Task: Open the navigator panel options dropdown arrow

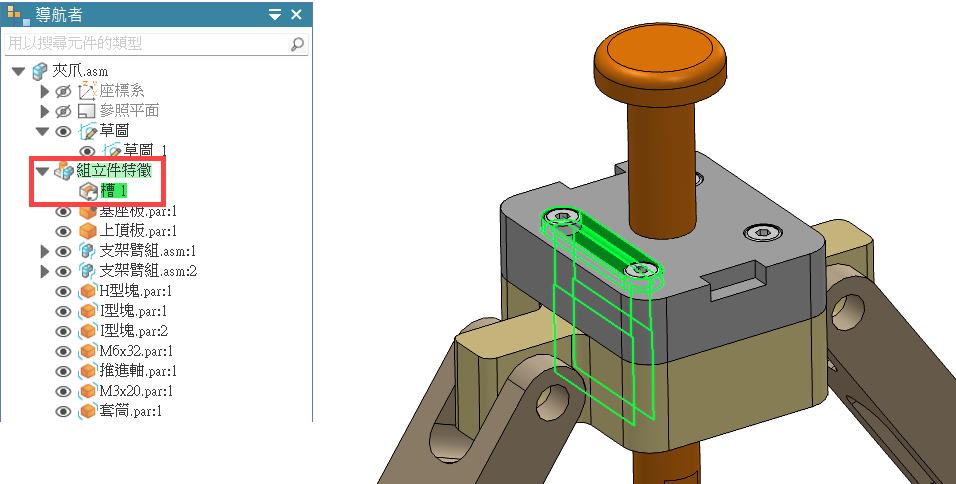Action: pos(275,15)
